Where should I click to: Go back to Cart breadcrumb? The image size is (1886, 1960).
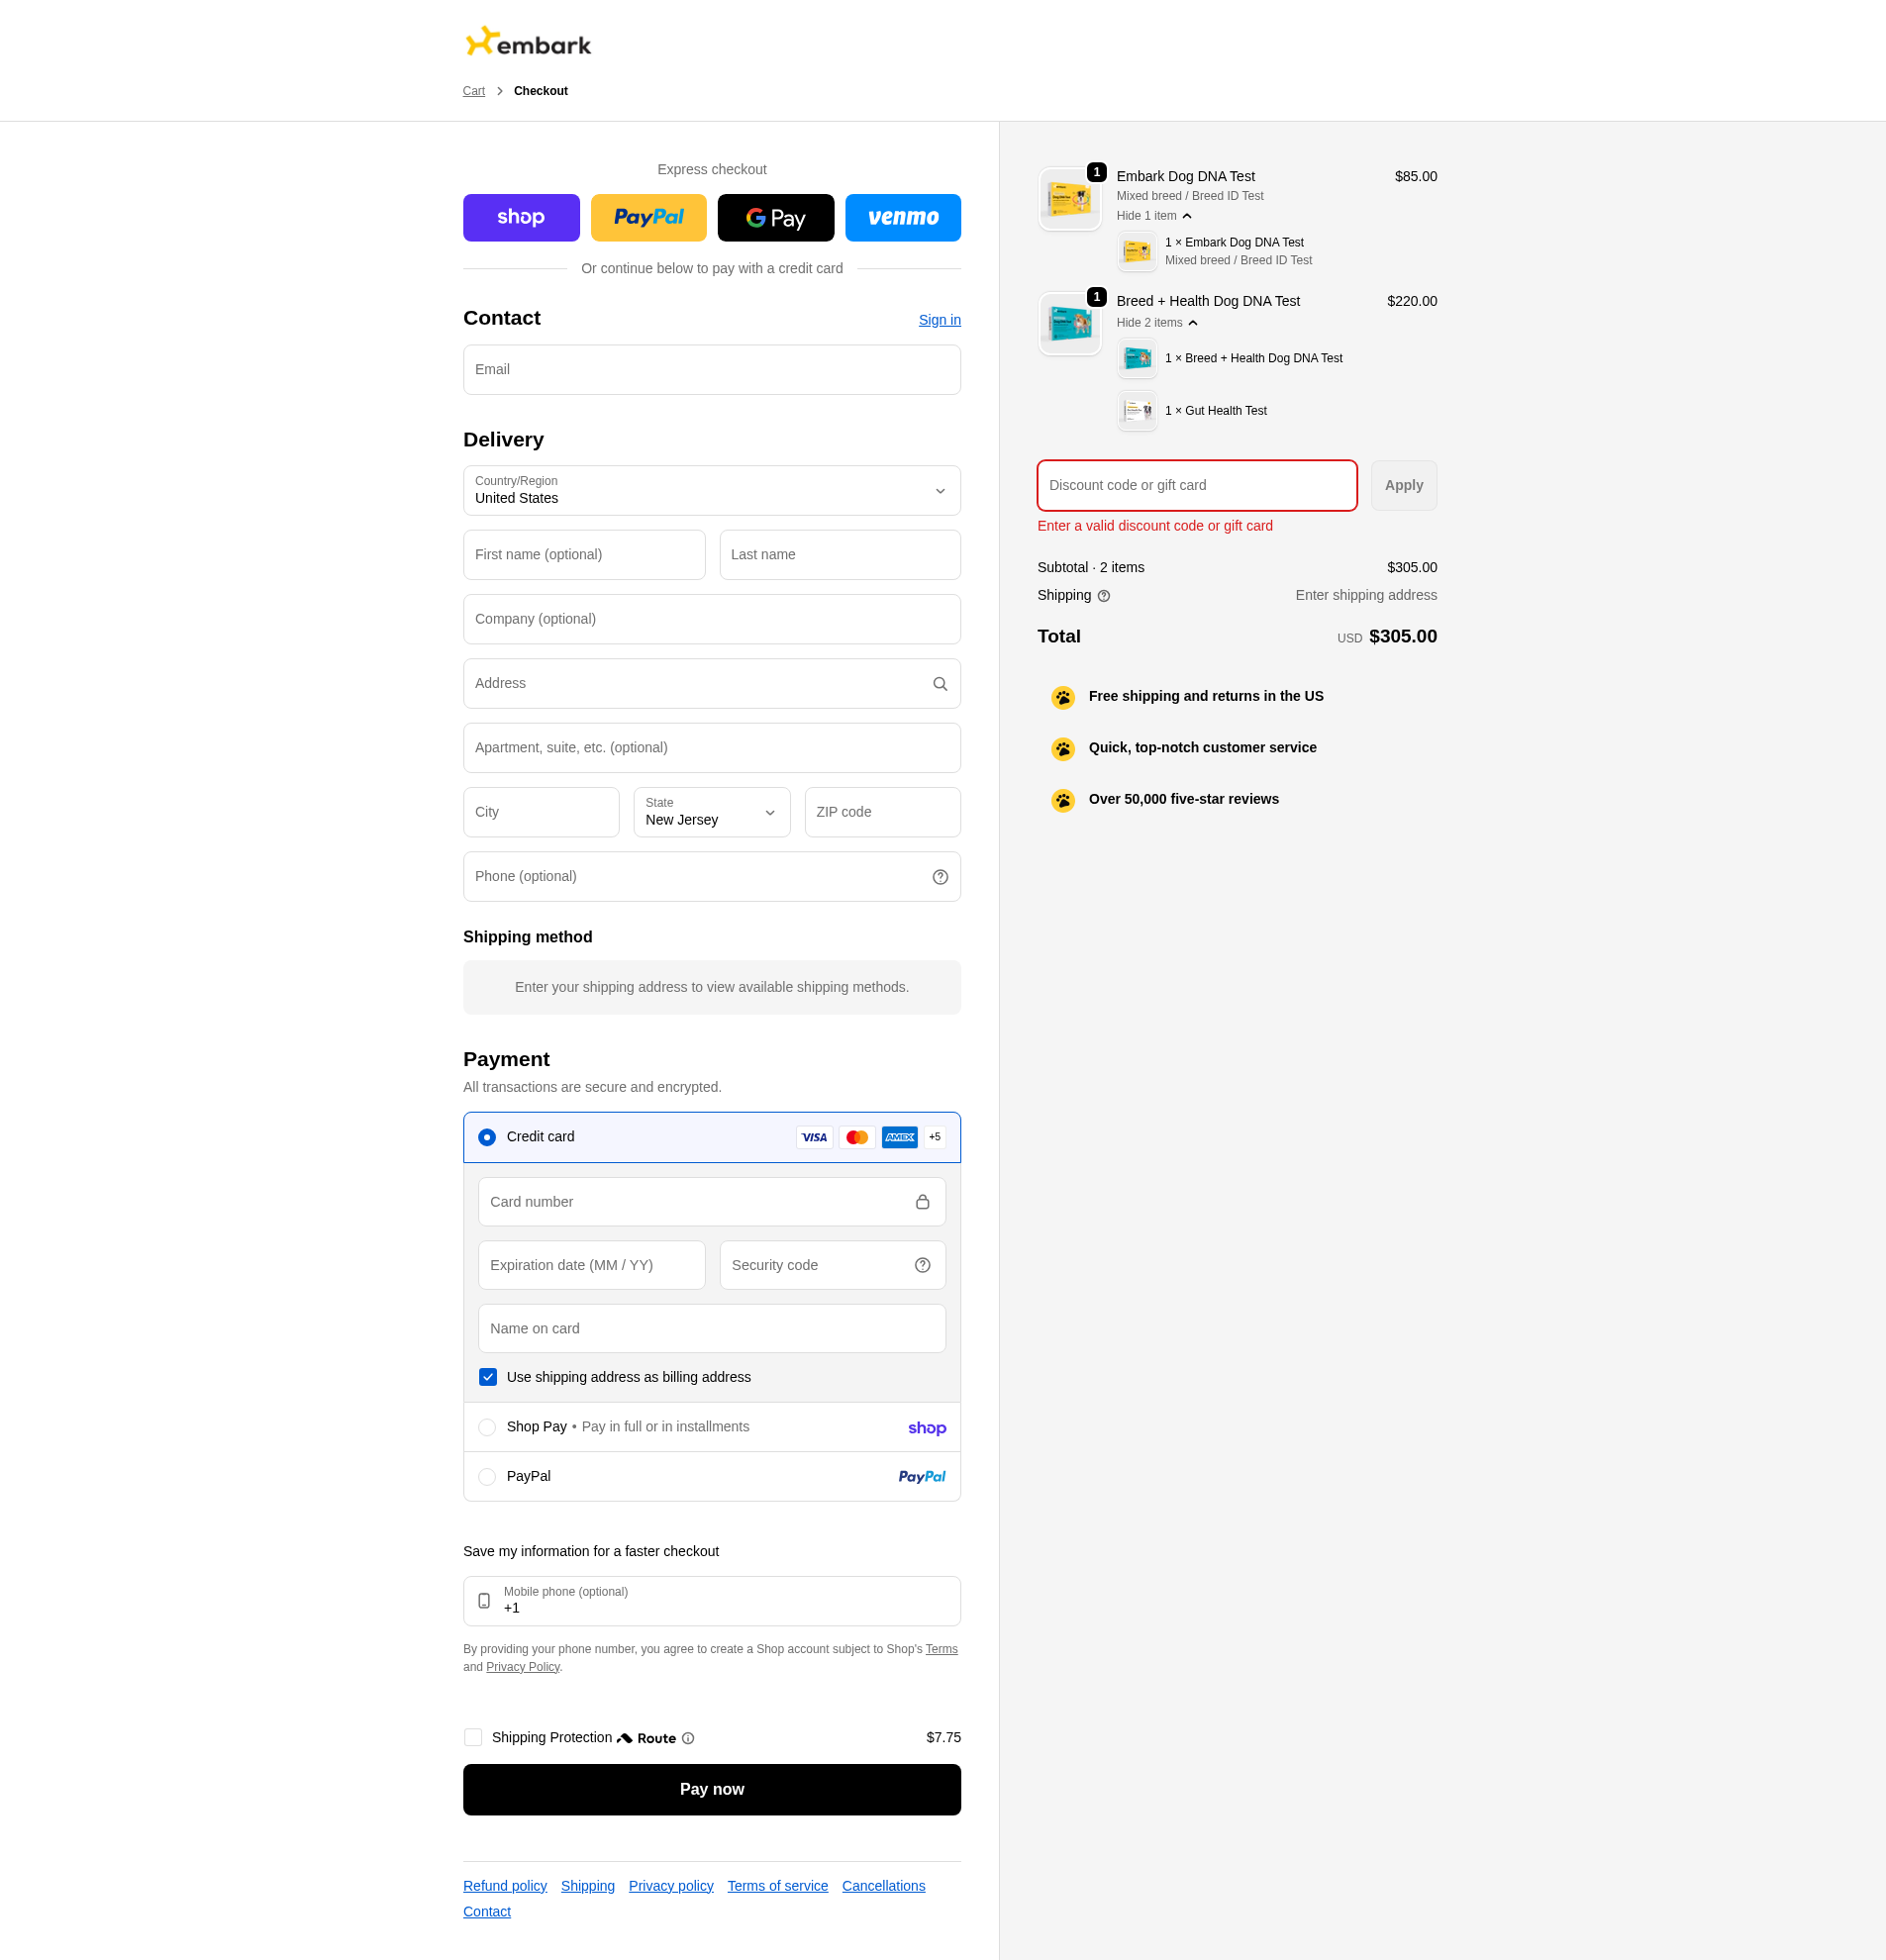474,91
